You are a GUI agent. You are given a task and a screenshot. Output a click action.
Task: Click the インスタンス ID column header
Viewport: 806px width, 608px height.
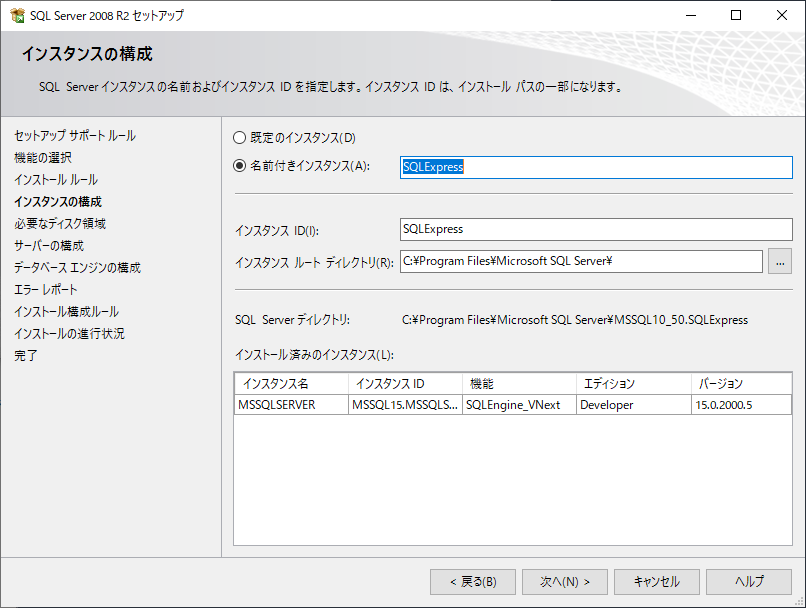[405, 384]
